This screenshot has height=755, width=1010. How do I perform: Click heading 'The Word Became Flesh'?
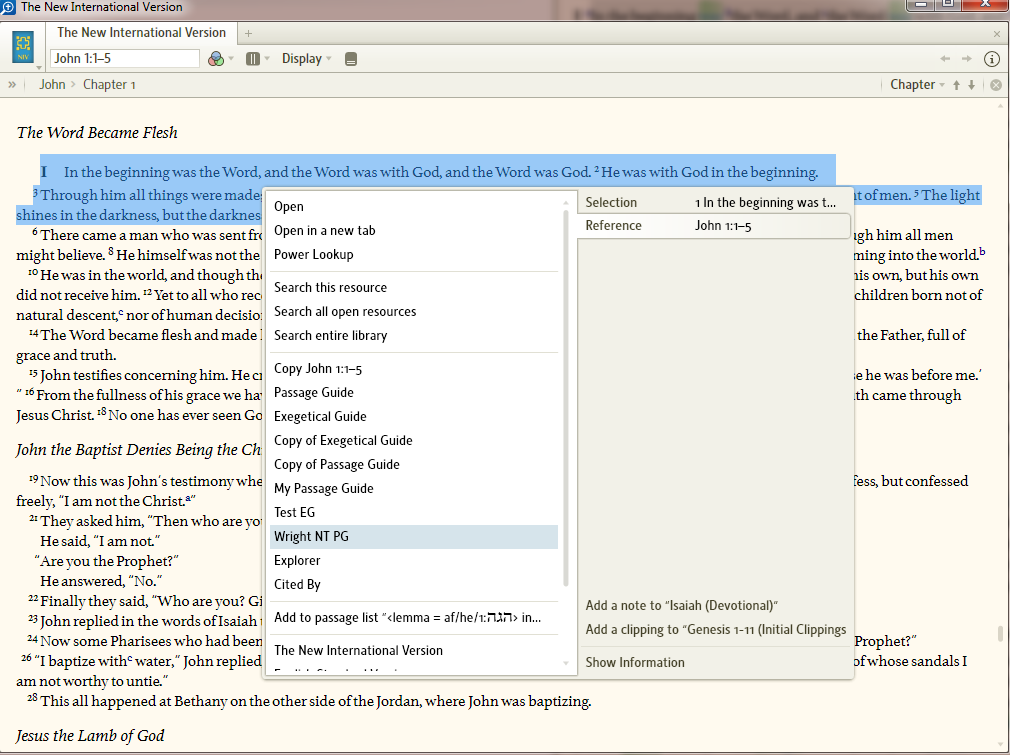pos(97,133)
